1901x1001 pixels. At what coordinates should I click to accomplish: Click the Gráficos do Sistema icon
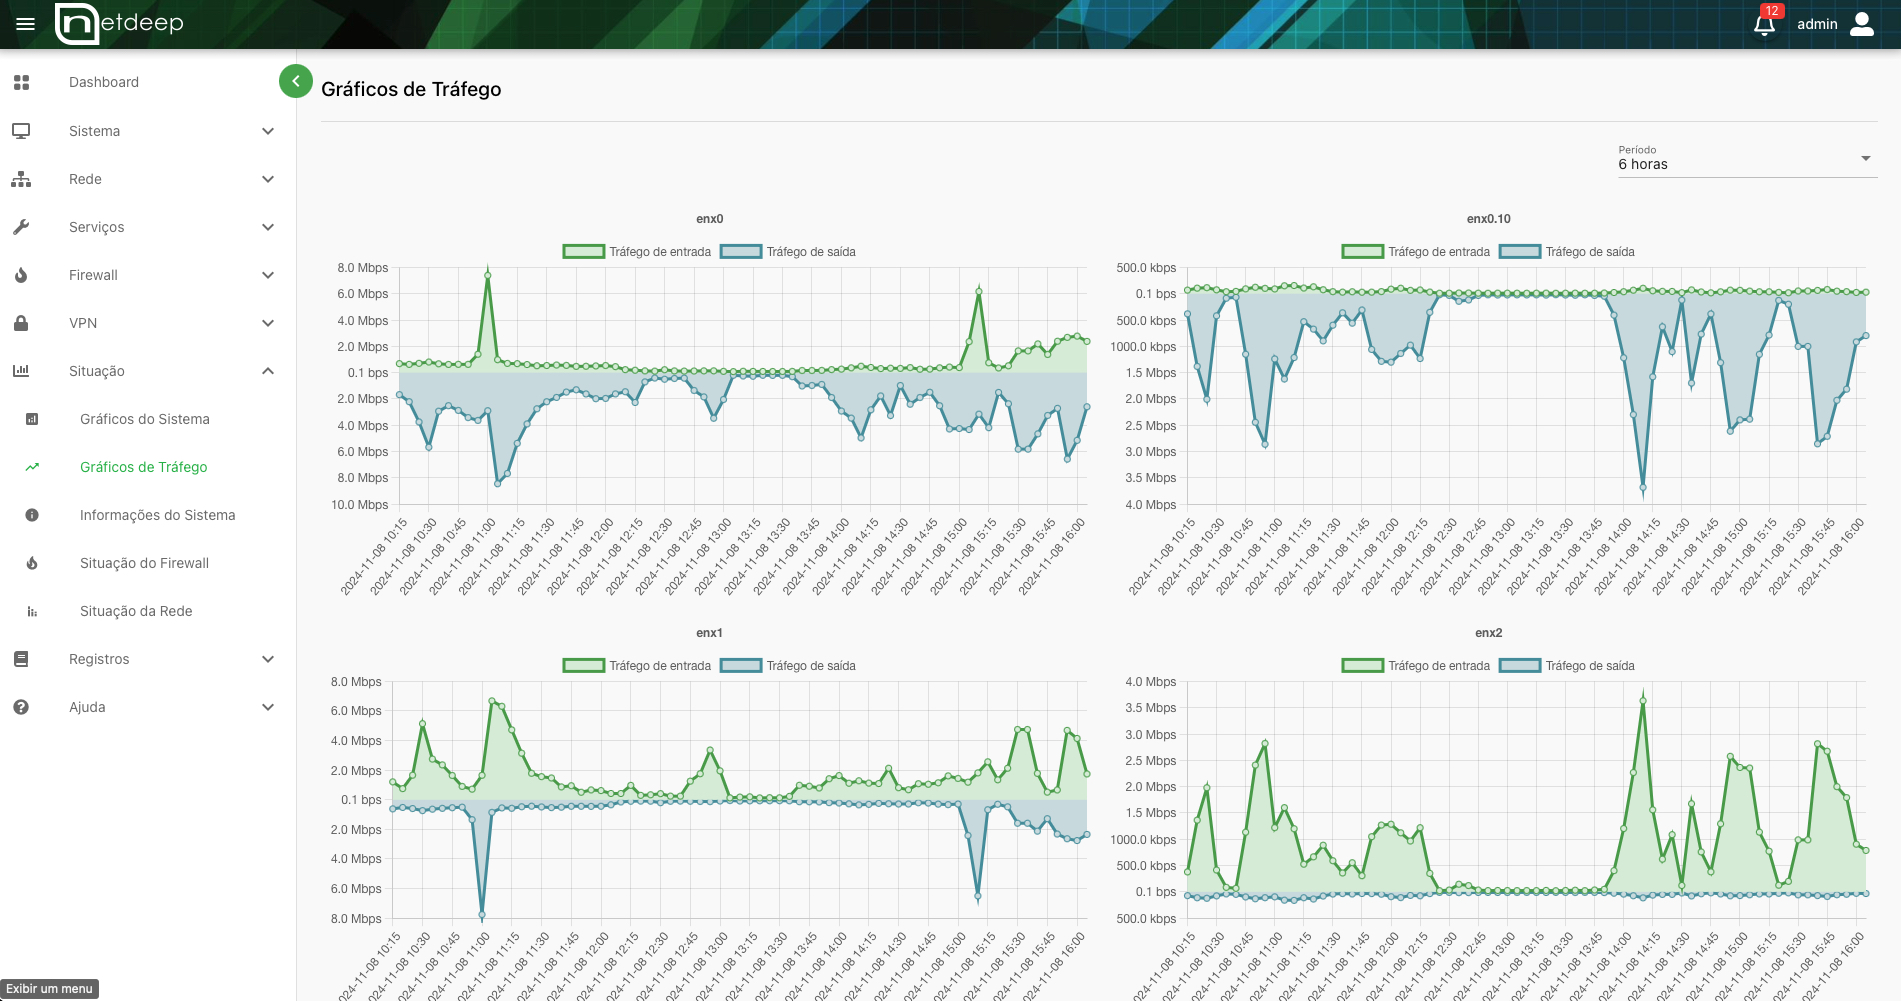[32, 419]
